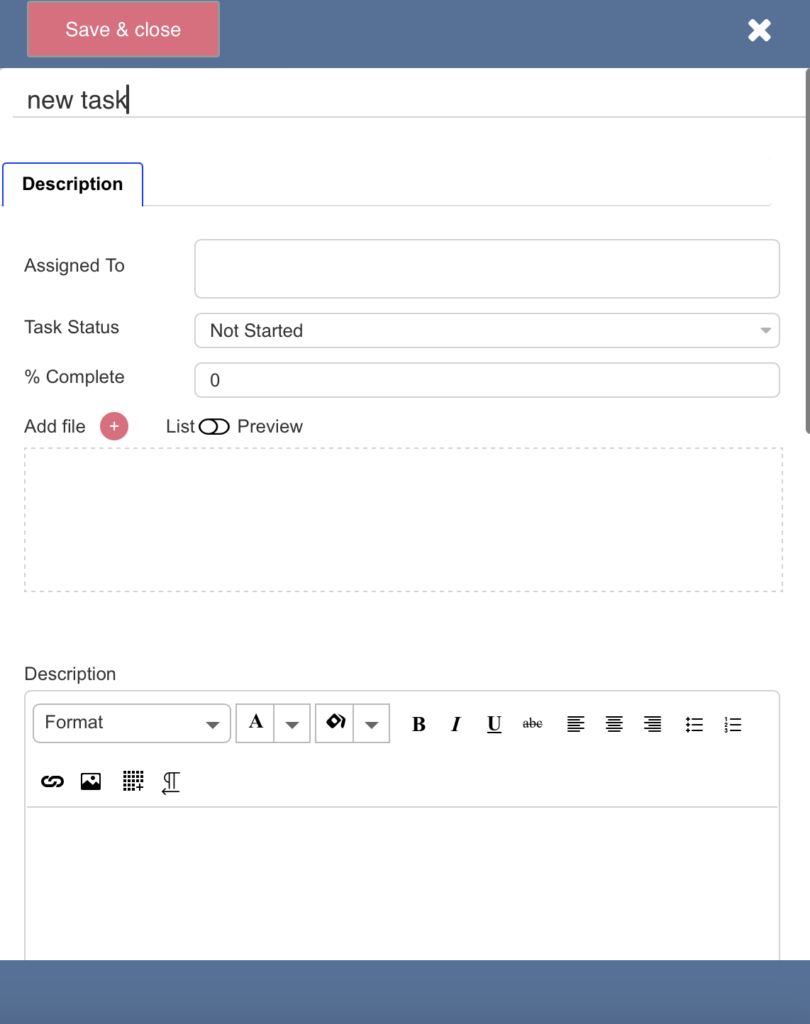Viewport: 810px width, 1024px height.
Task: Insert an image into description
Action: coord(91,781)
